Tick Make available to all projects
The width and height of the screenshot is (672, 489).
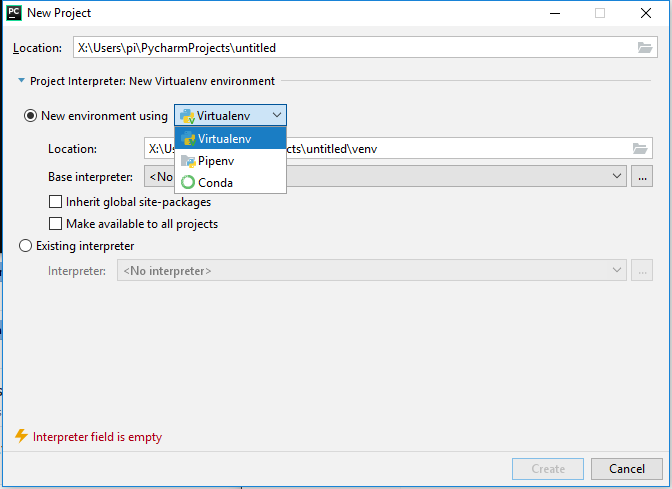(56, 224)
